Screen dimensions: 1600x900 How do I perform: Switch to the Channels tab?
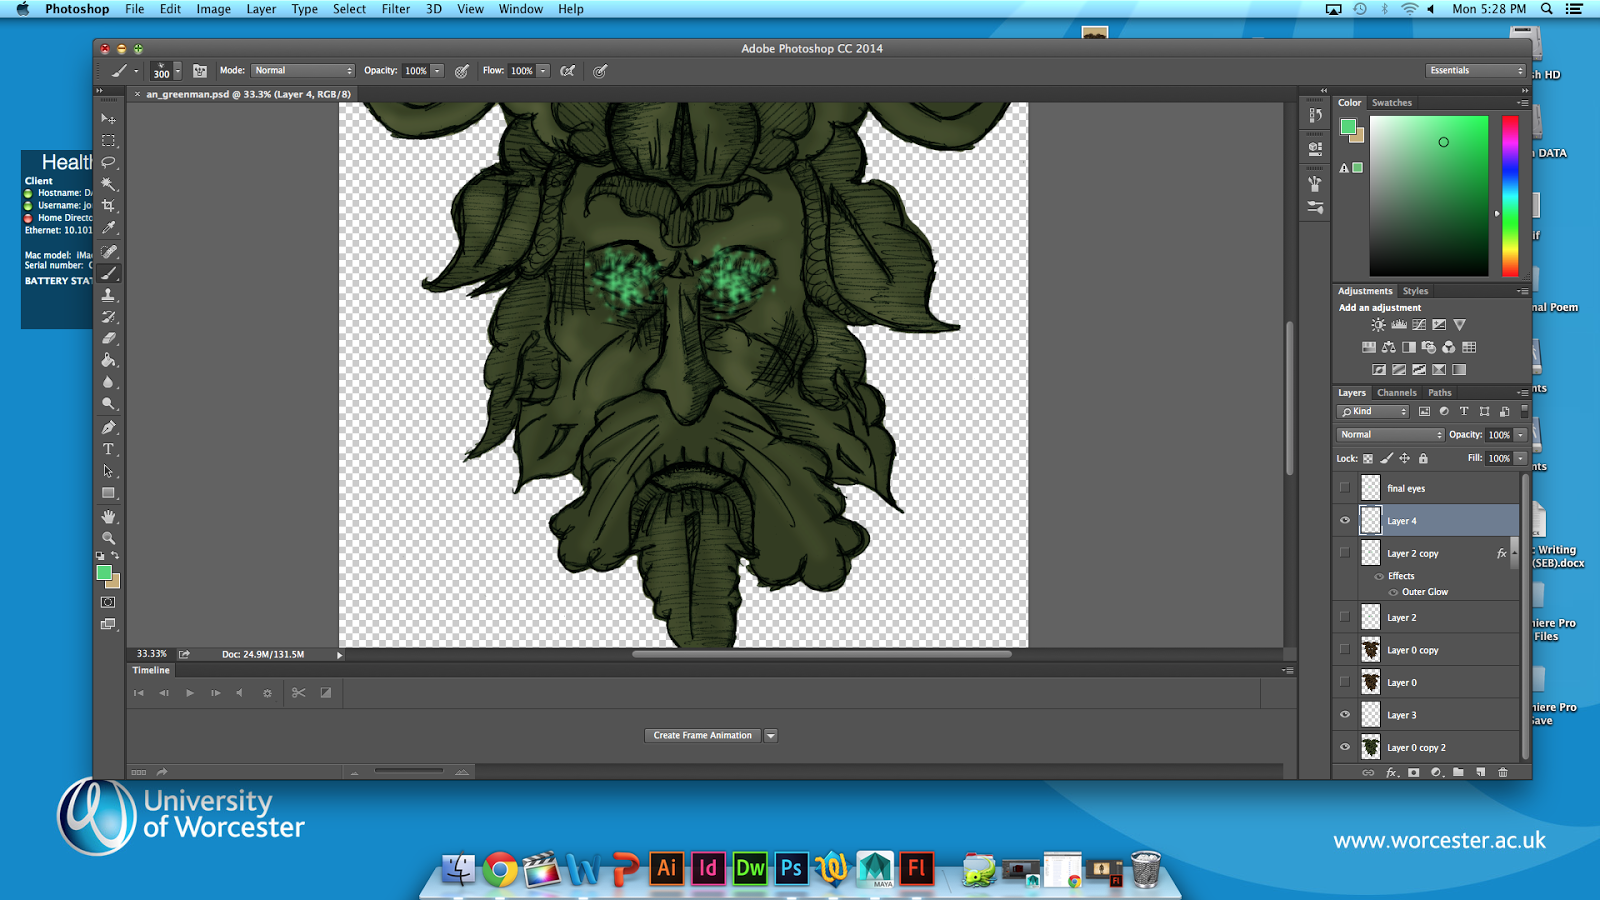tap(1396, 393)
